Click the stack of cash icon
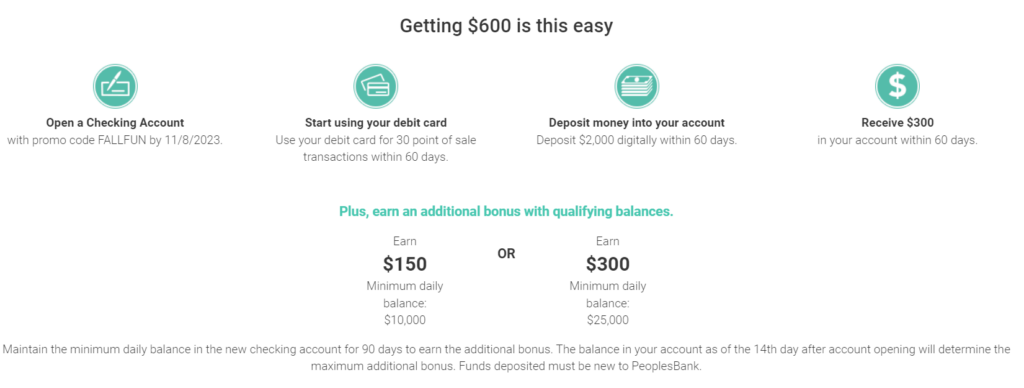 point(637,86)
